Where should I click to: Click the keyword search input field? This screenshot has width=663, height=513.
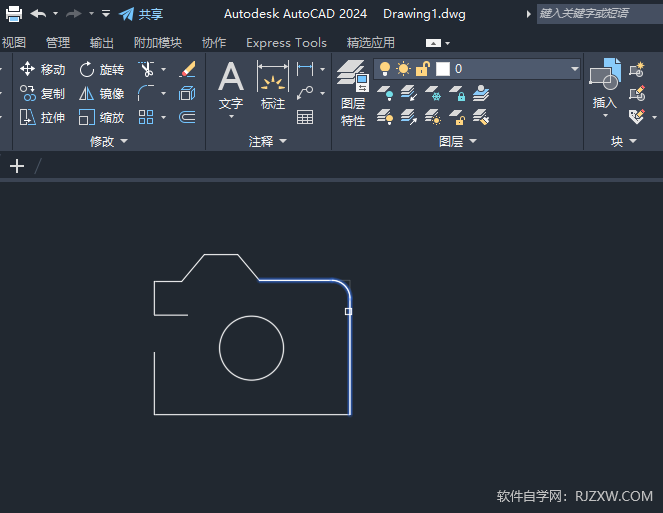tap(597, 13)
